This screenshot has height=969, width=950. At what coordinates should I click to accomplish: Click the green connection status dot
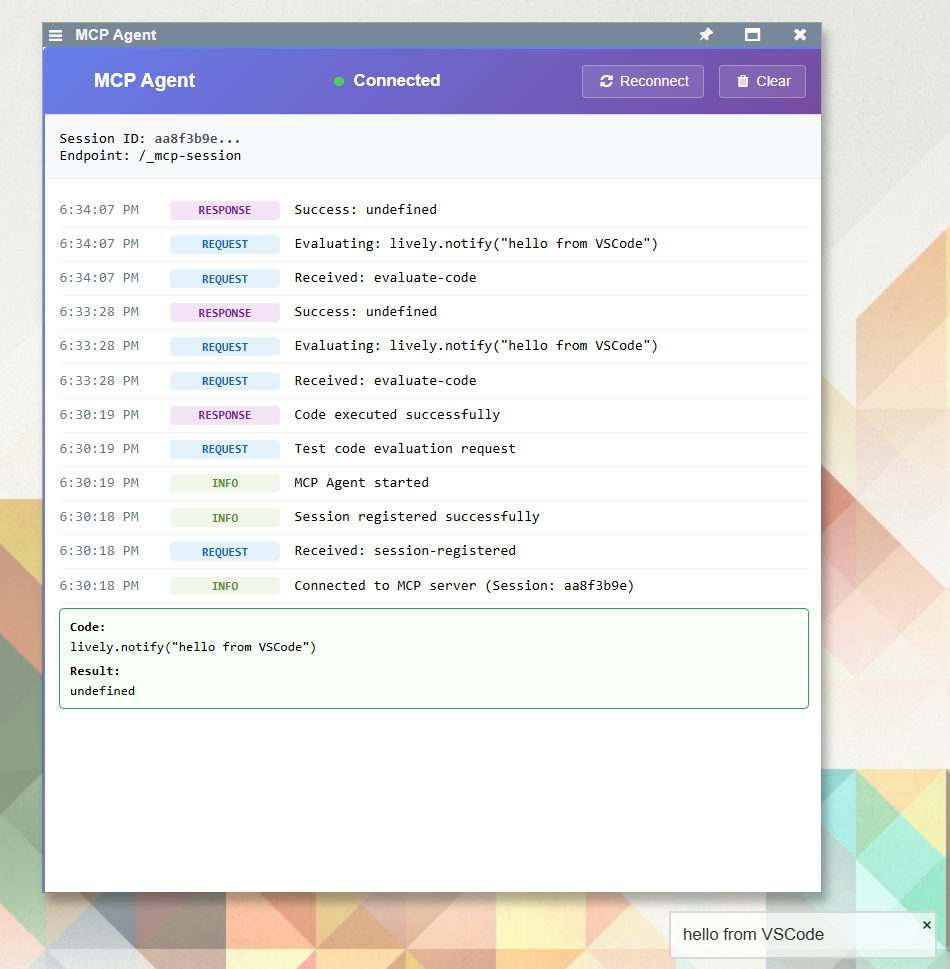point(339,81)
